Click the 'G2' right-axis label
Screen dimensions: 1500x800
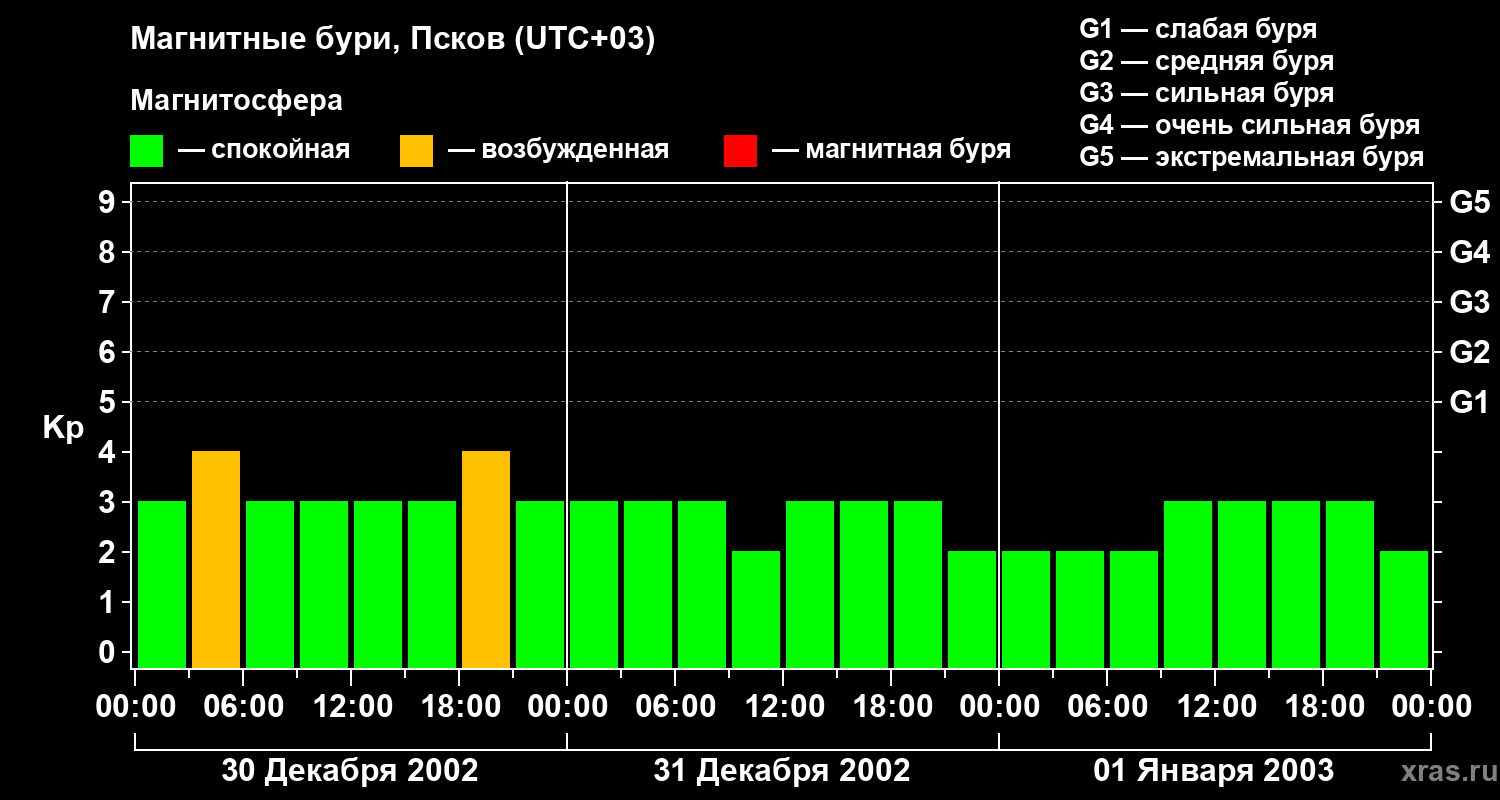[x=1469, y=353]
